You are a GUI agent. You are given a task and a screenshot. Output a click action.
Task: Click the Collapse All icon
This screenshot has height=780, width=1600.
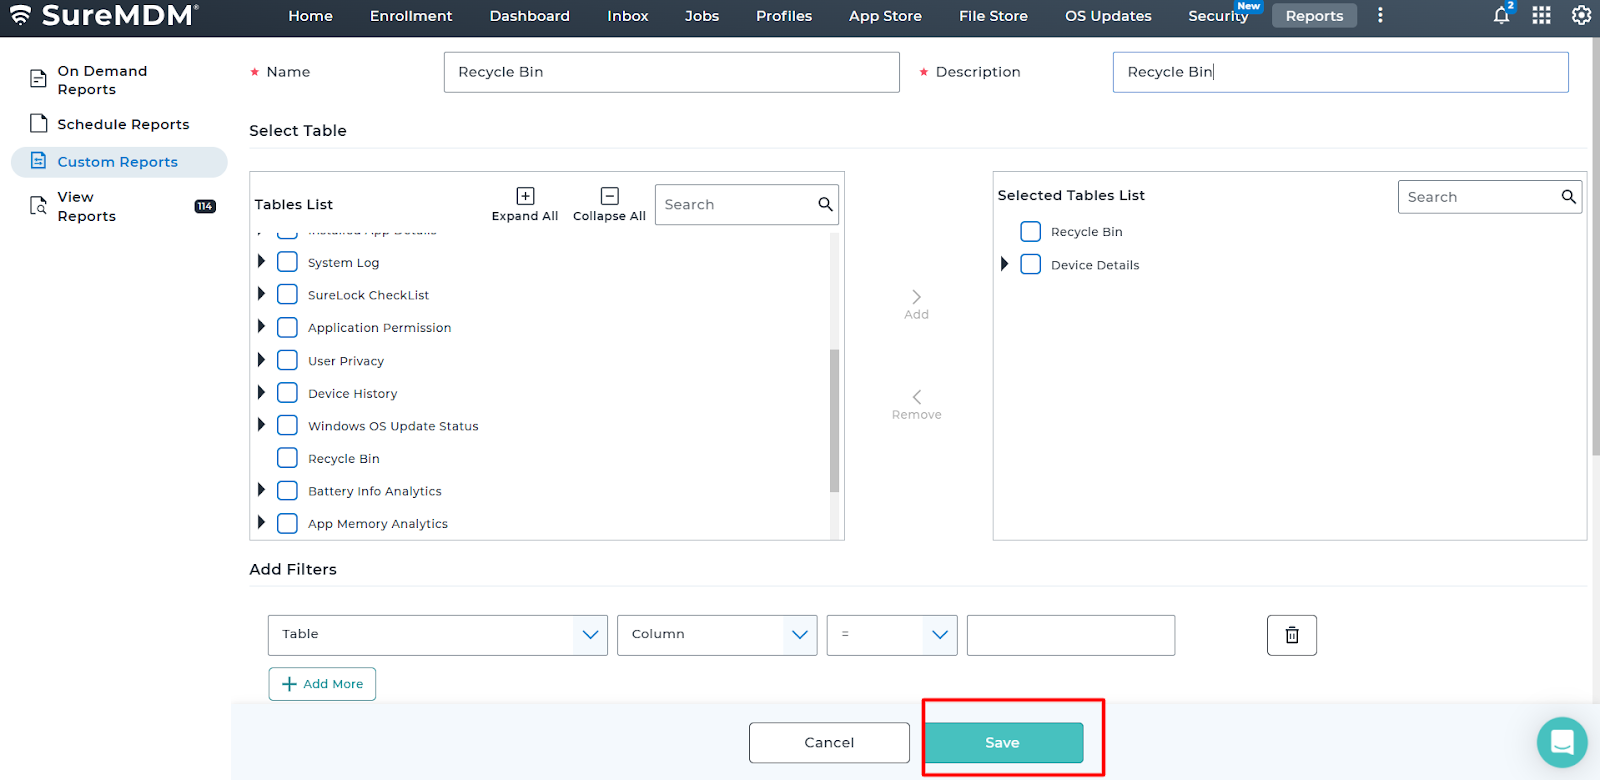609,197
